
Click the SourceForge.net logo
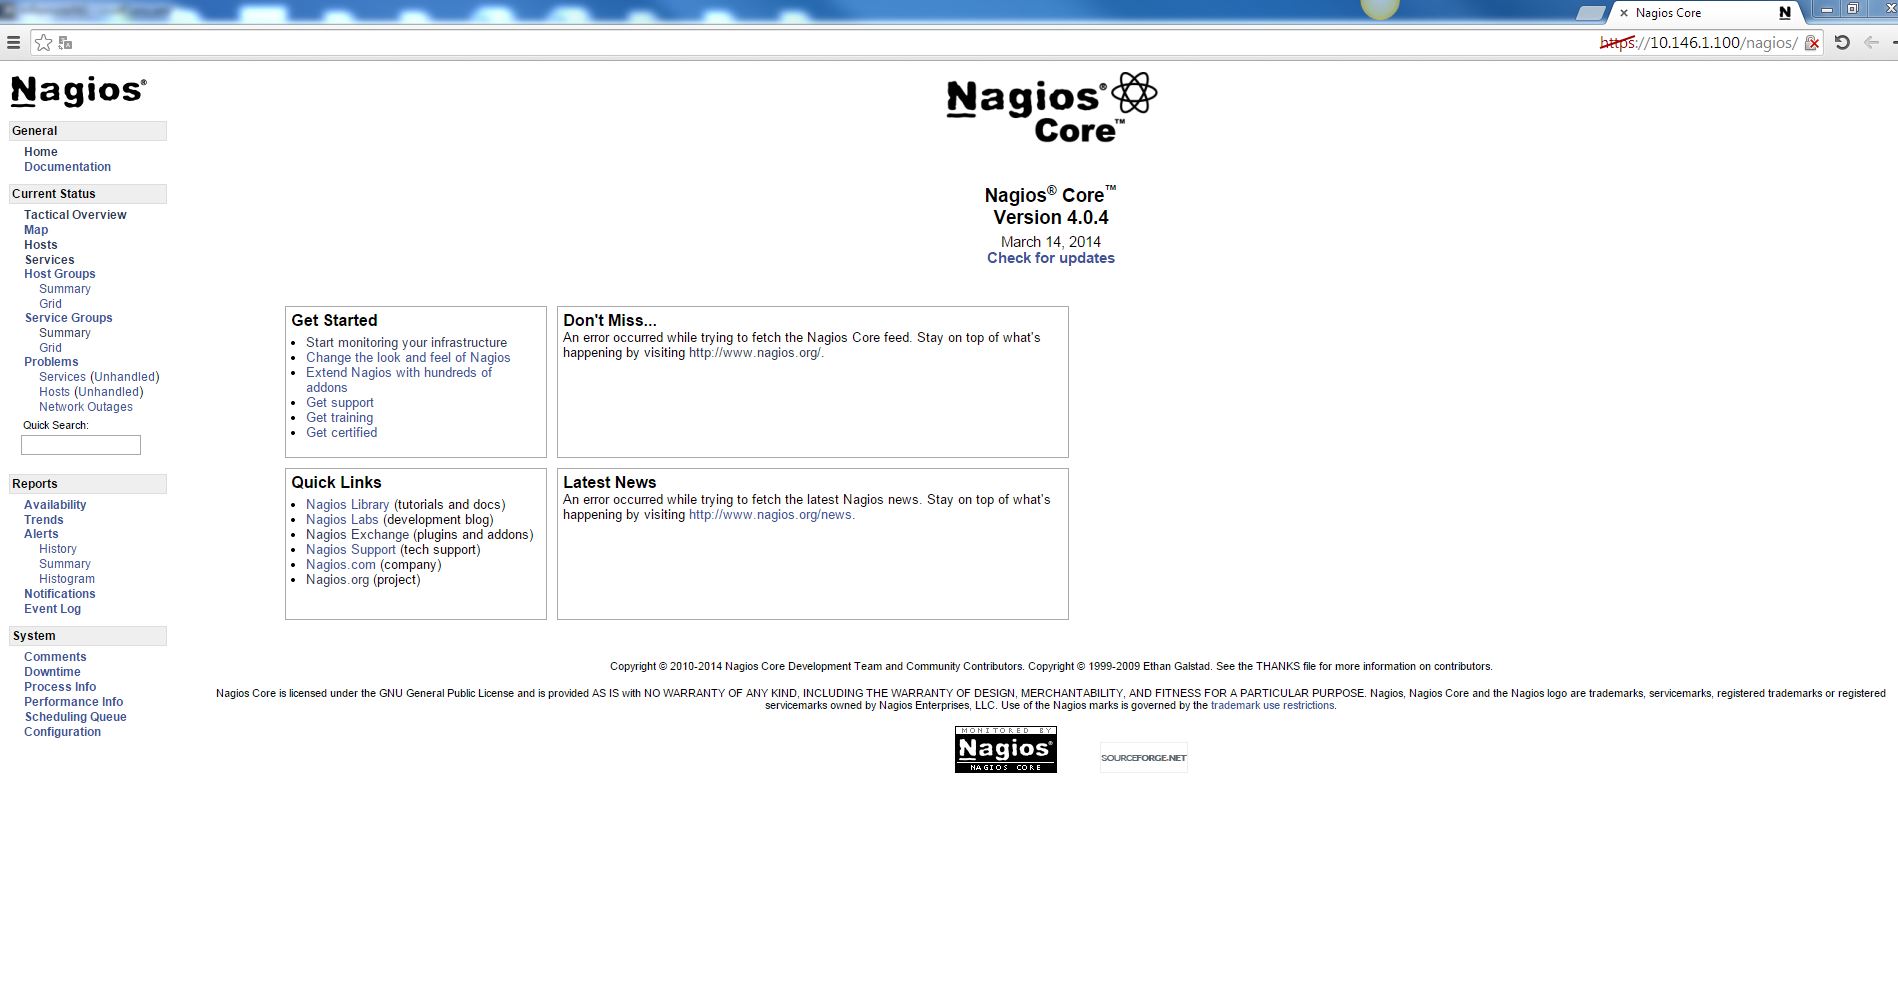[x=1143, y=758]
